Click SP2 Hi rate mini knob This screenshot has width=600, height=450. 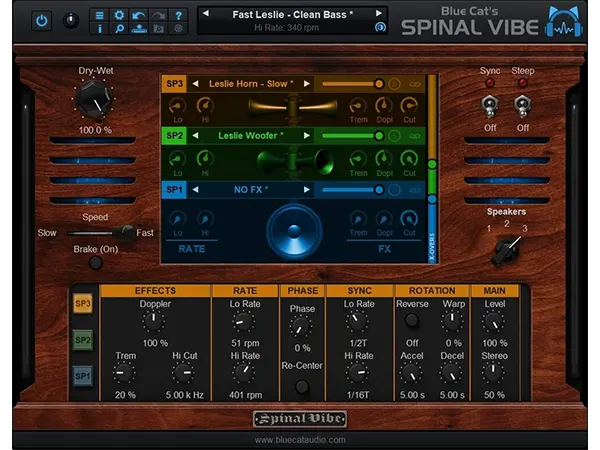pyautogui.click(x=205, y=159)
